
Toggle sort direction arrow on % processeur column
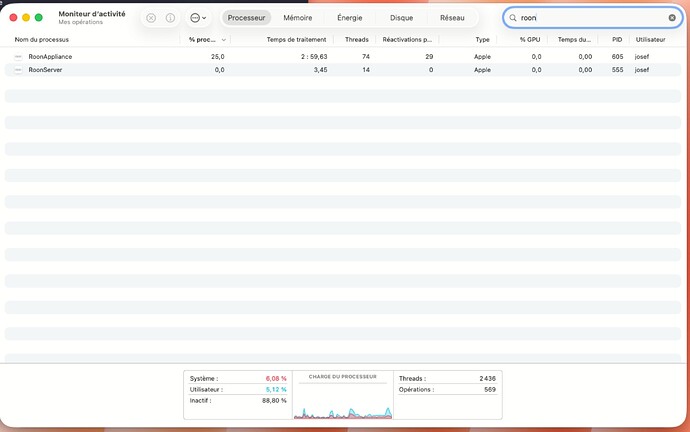pos(223,40)
